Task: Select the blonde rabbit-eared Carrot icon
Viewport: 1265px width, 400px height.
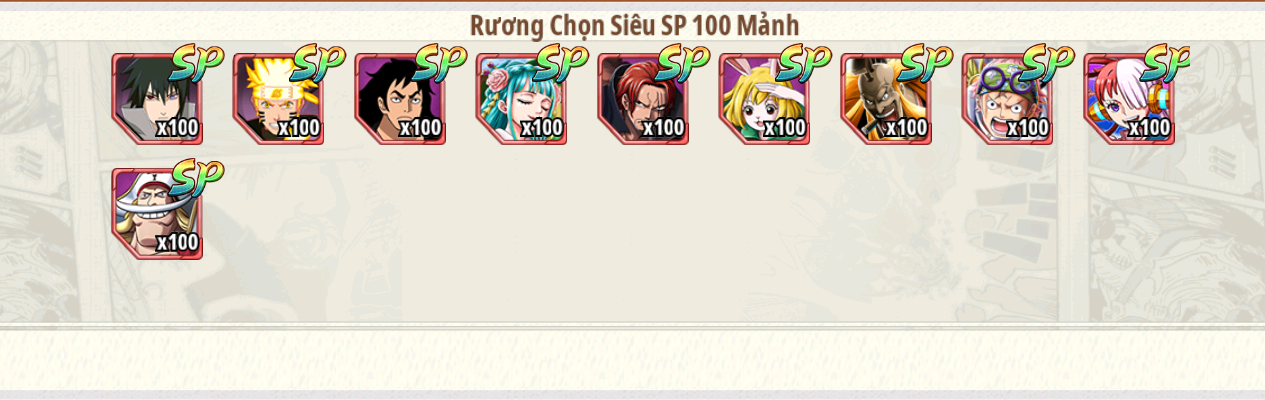Action: 765,99
